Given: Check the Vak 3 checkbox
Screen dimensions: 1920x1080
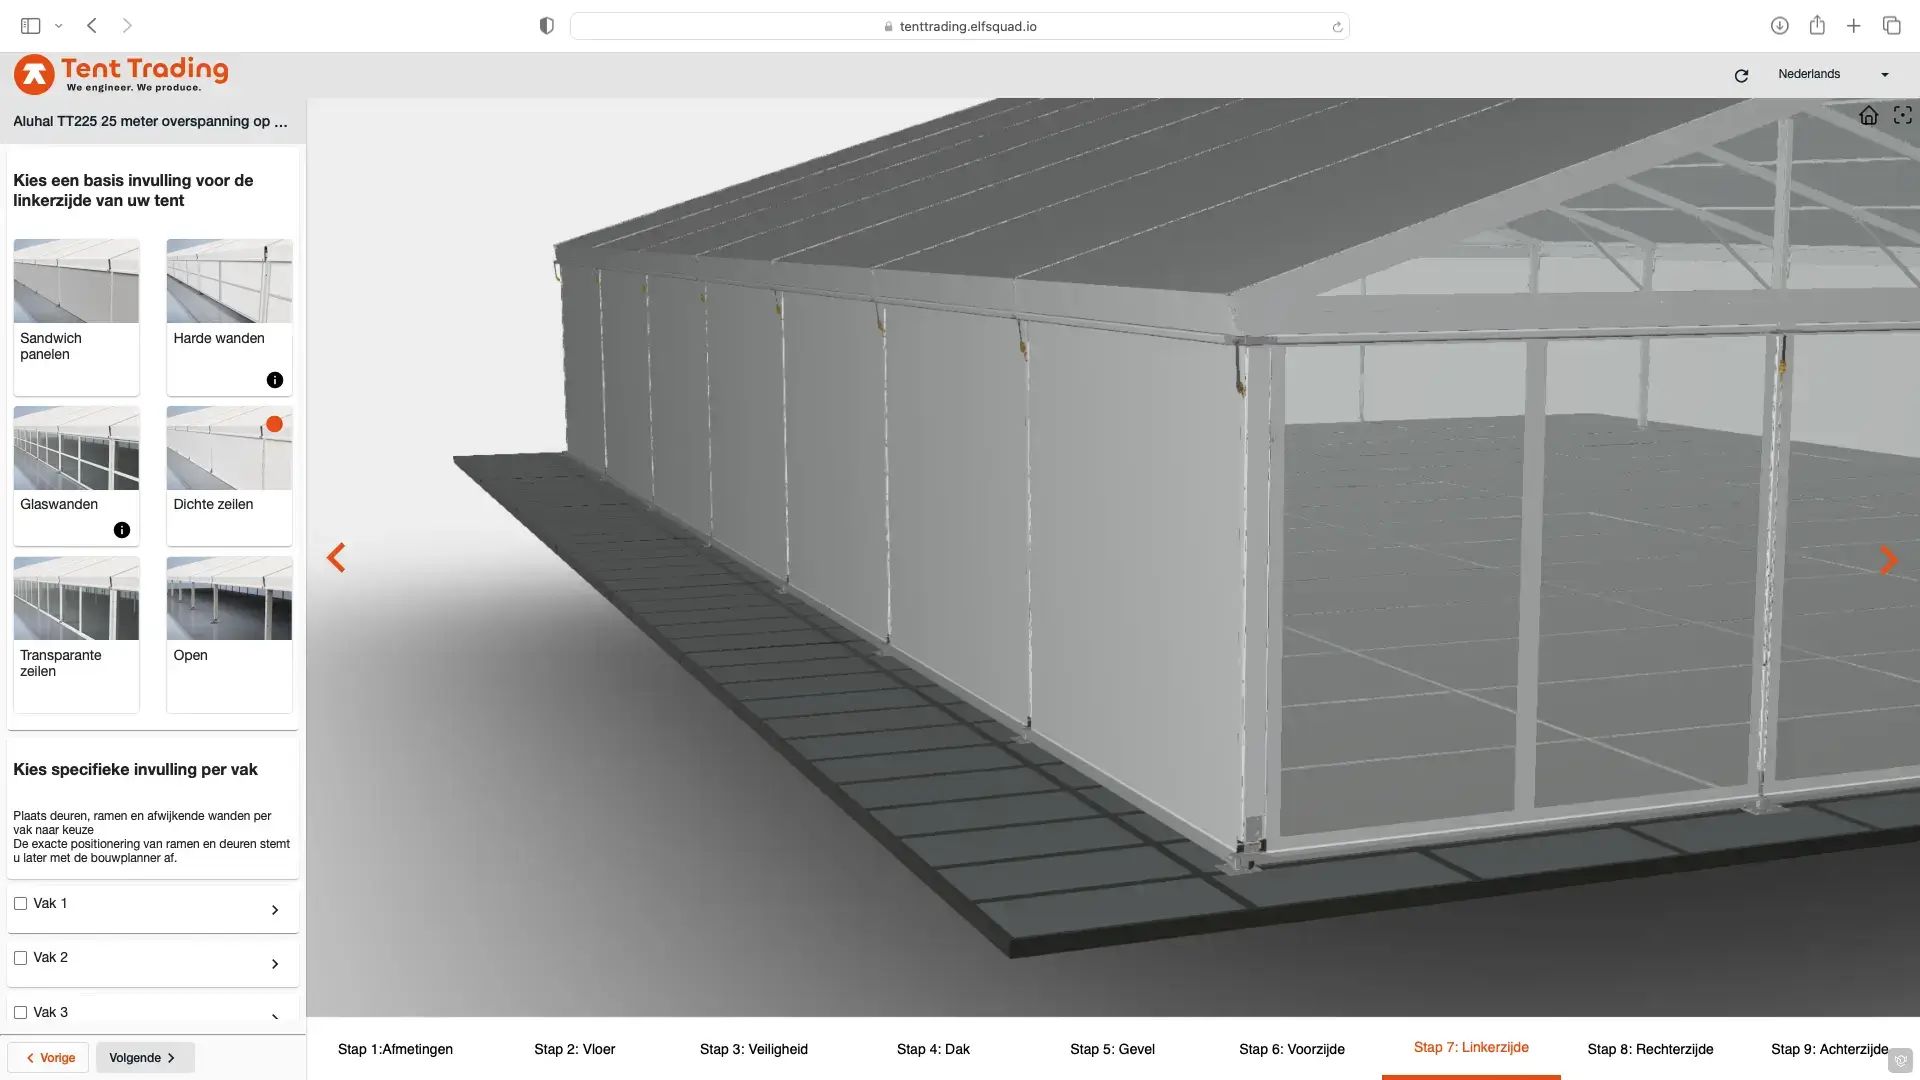Looking at the screenshot, I should [20, 1012].
